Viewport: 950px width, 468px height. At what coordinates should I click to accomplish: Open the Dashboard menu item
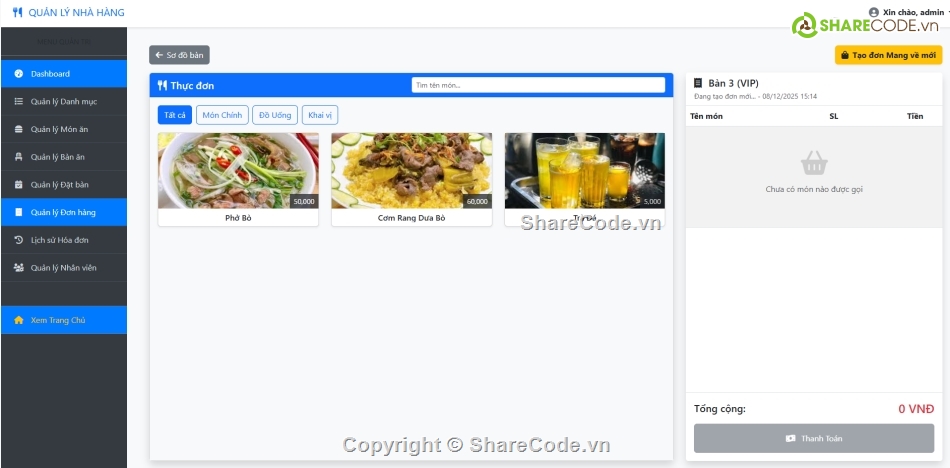click(64, 74)
